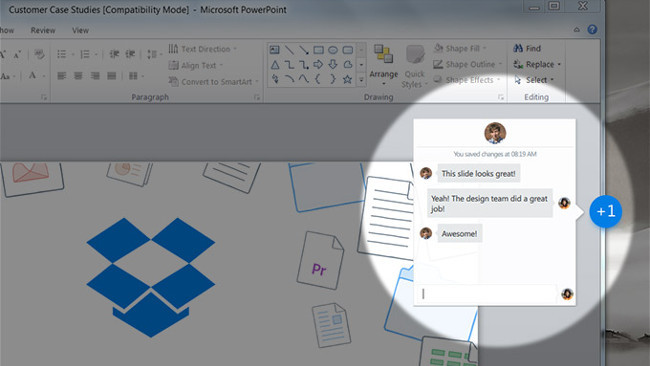Insert the 5-Point Star shape

[x=347, y=79]
